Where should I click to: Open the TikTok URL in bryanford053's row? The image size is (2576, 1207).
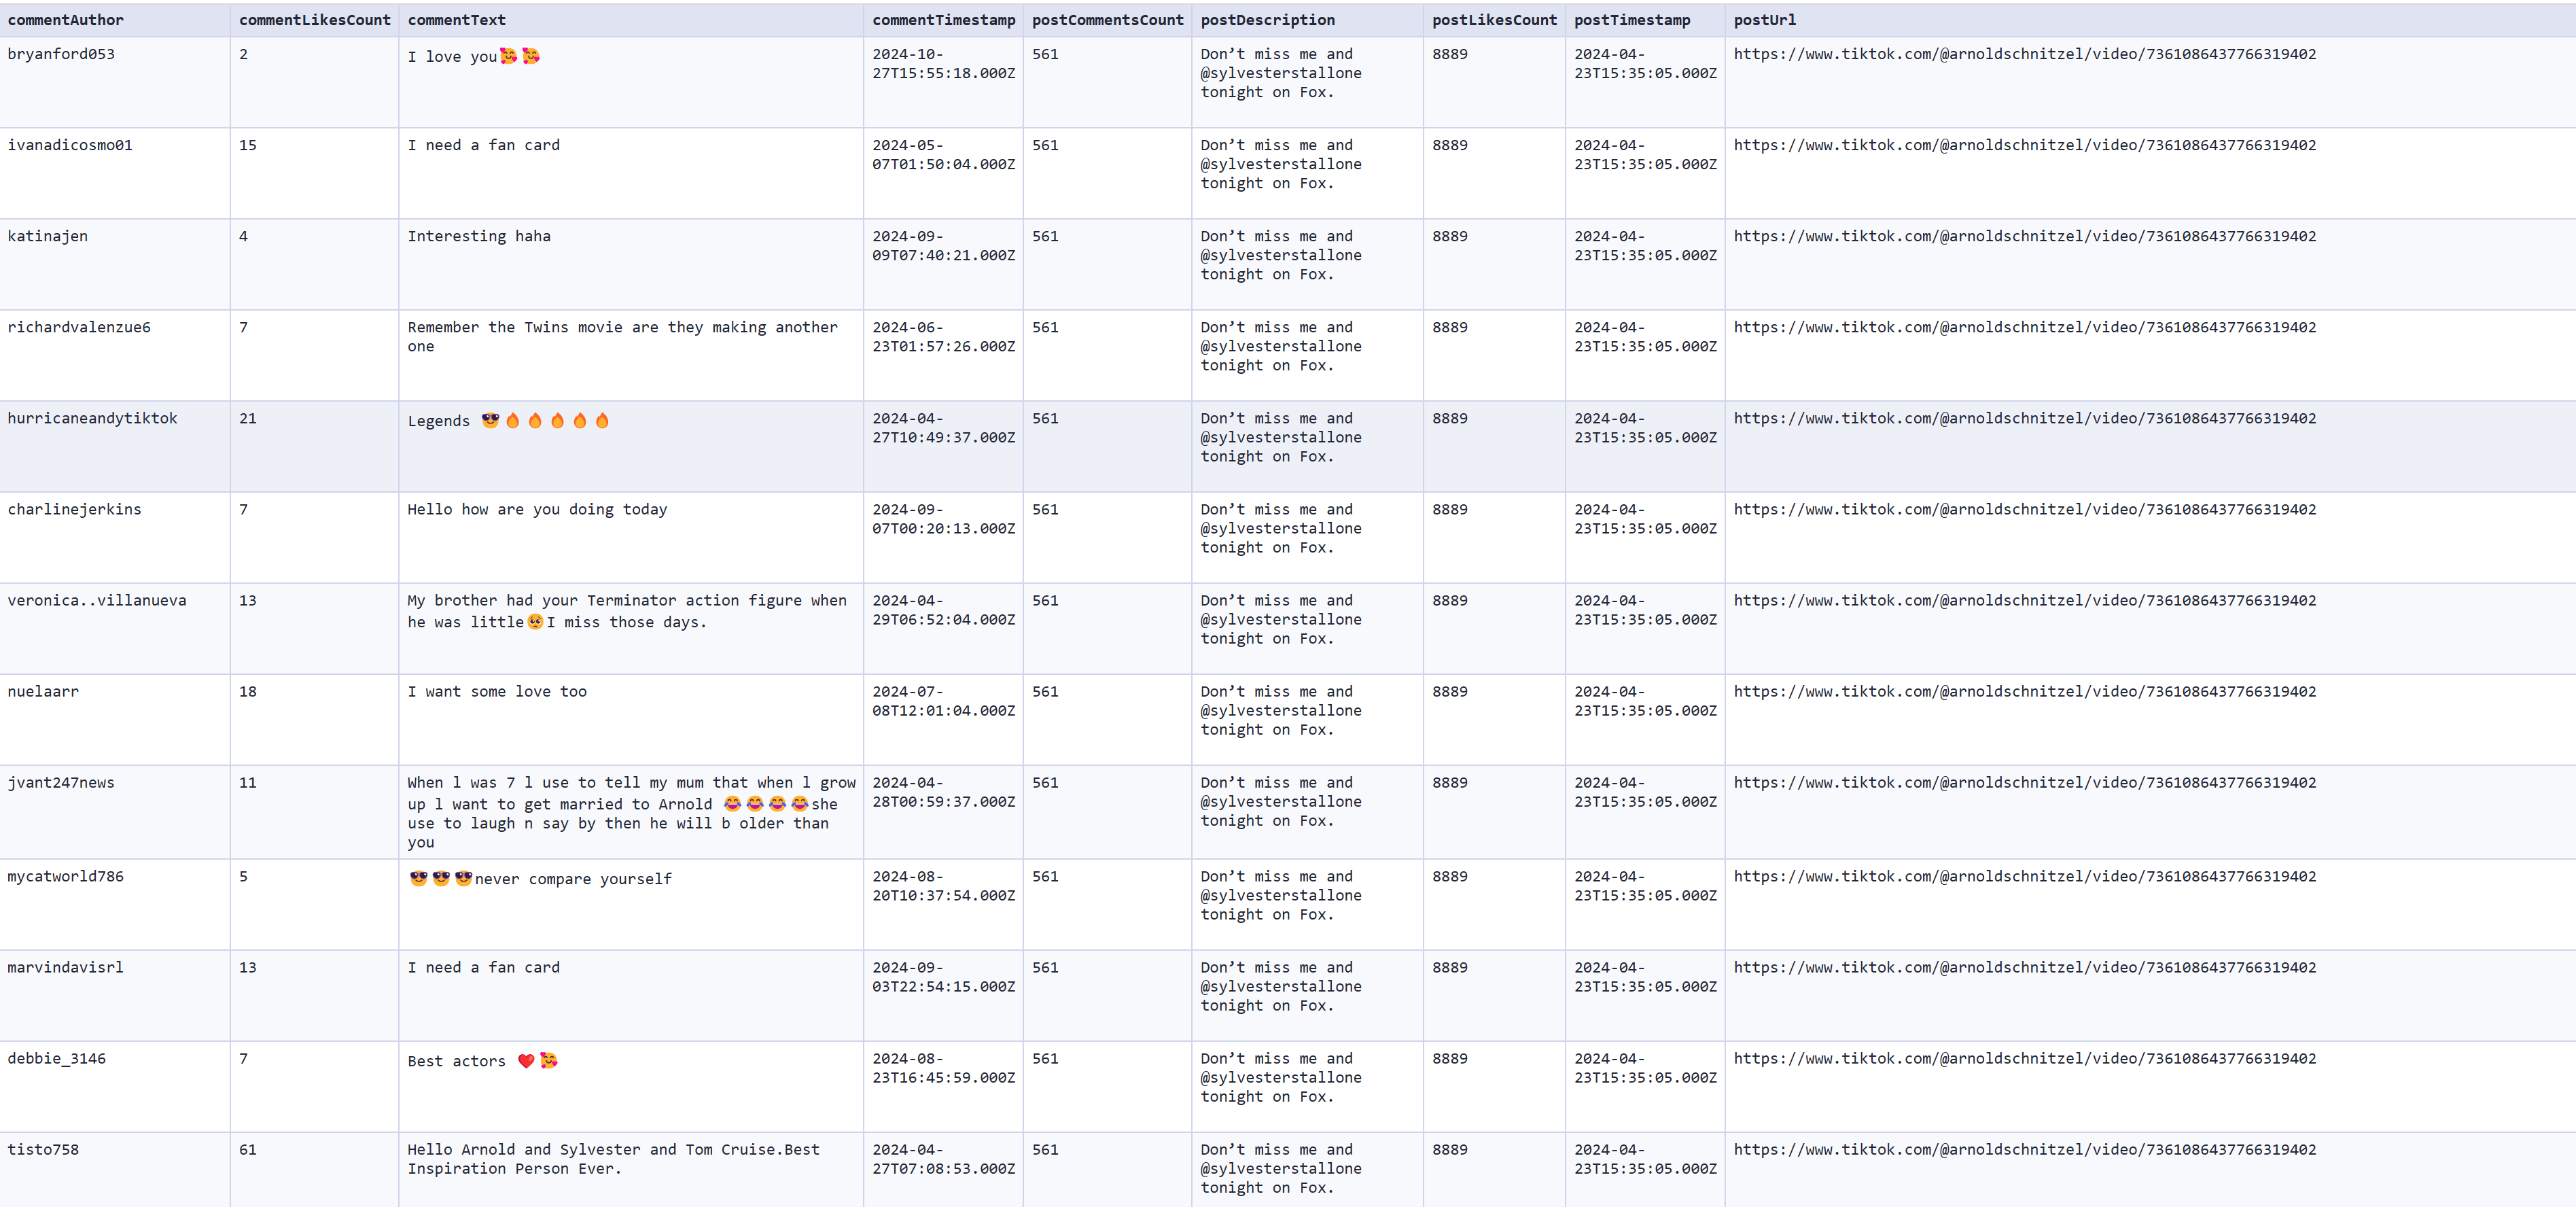(2024, 54)
